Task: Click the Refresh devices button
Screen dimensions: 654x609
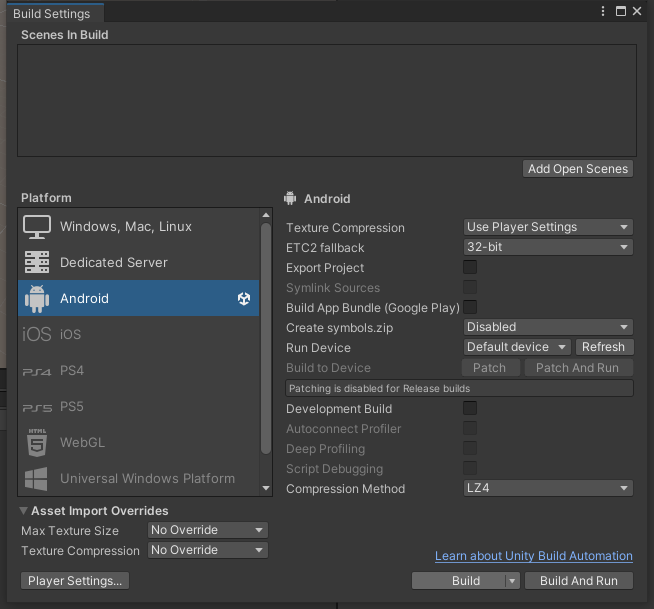Action: pos(604,347)
